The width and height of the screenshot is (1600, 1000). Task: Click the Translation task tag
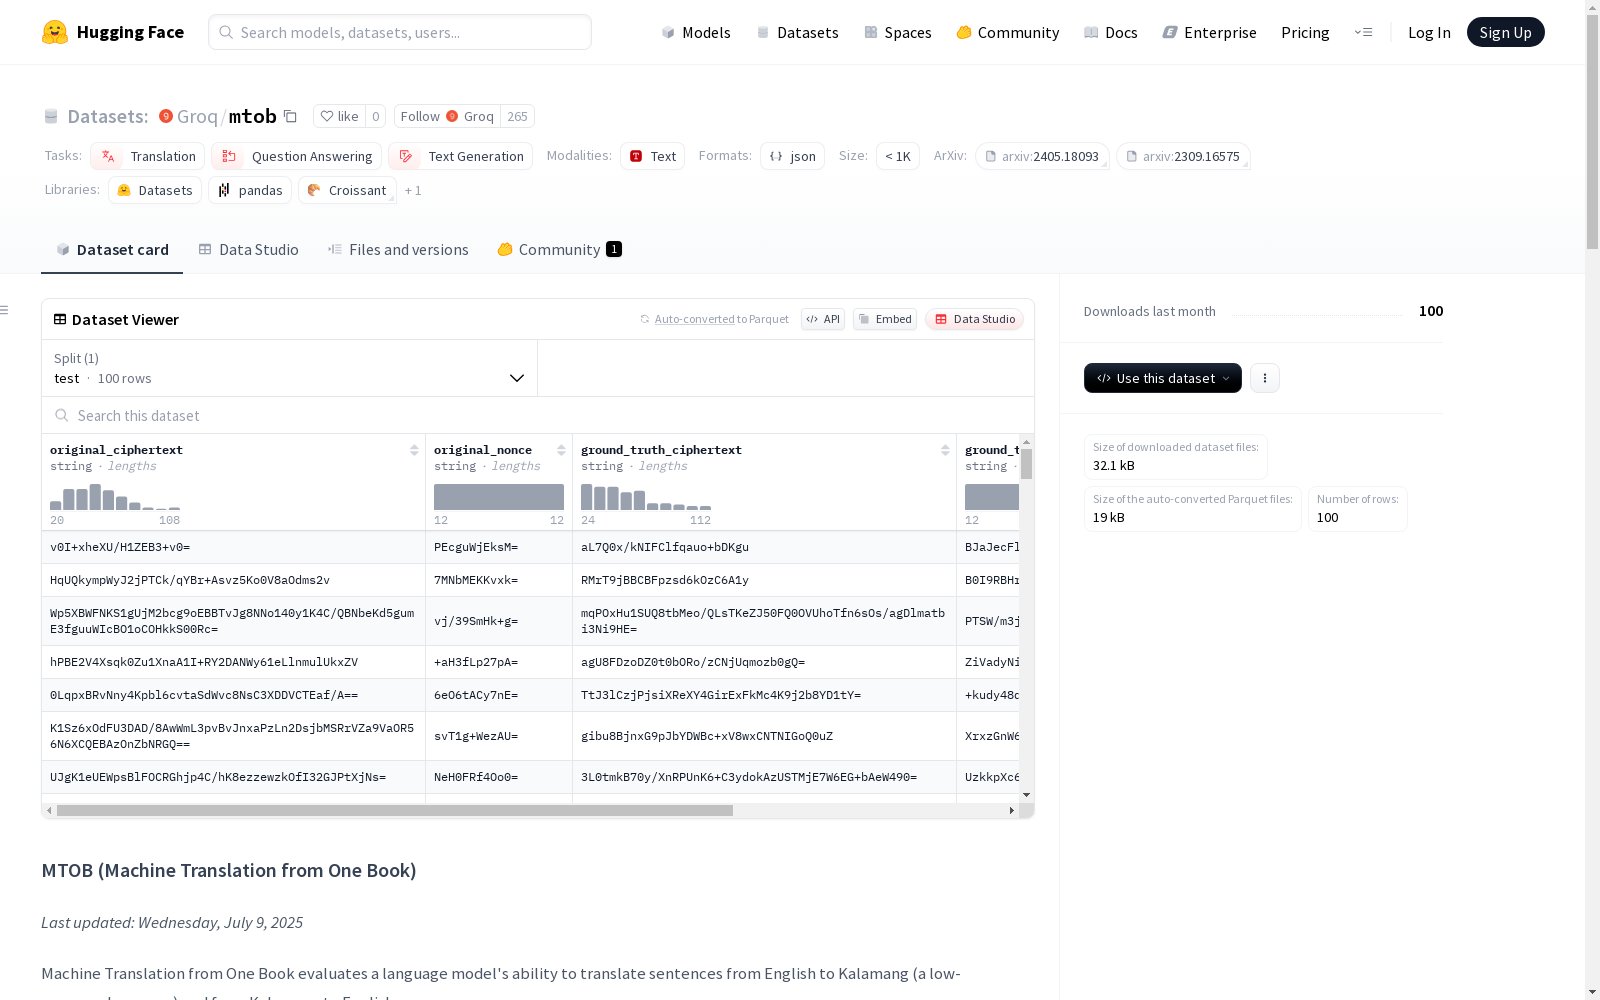(x=148, y=156)
